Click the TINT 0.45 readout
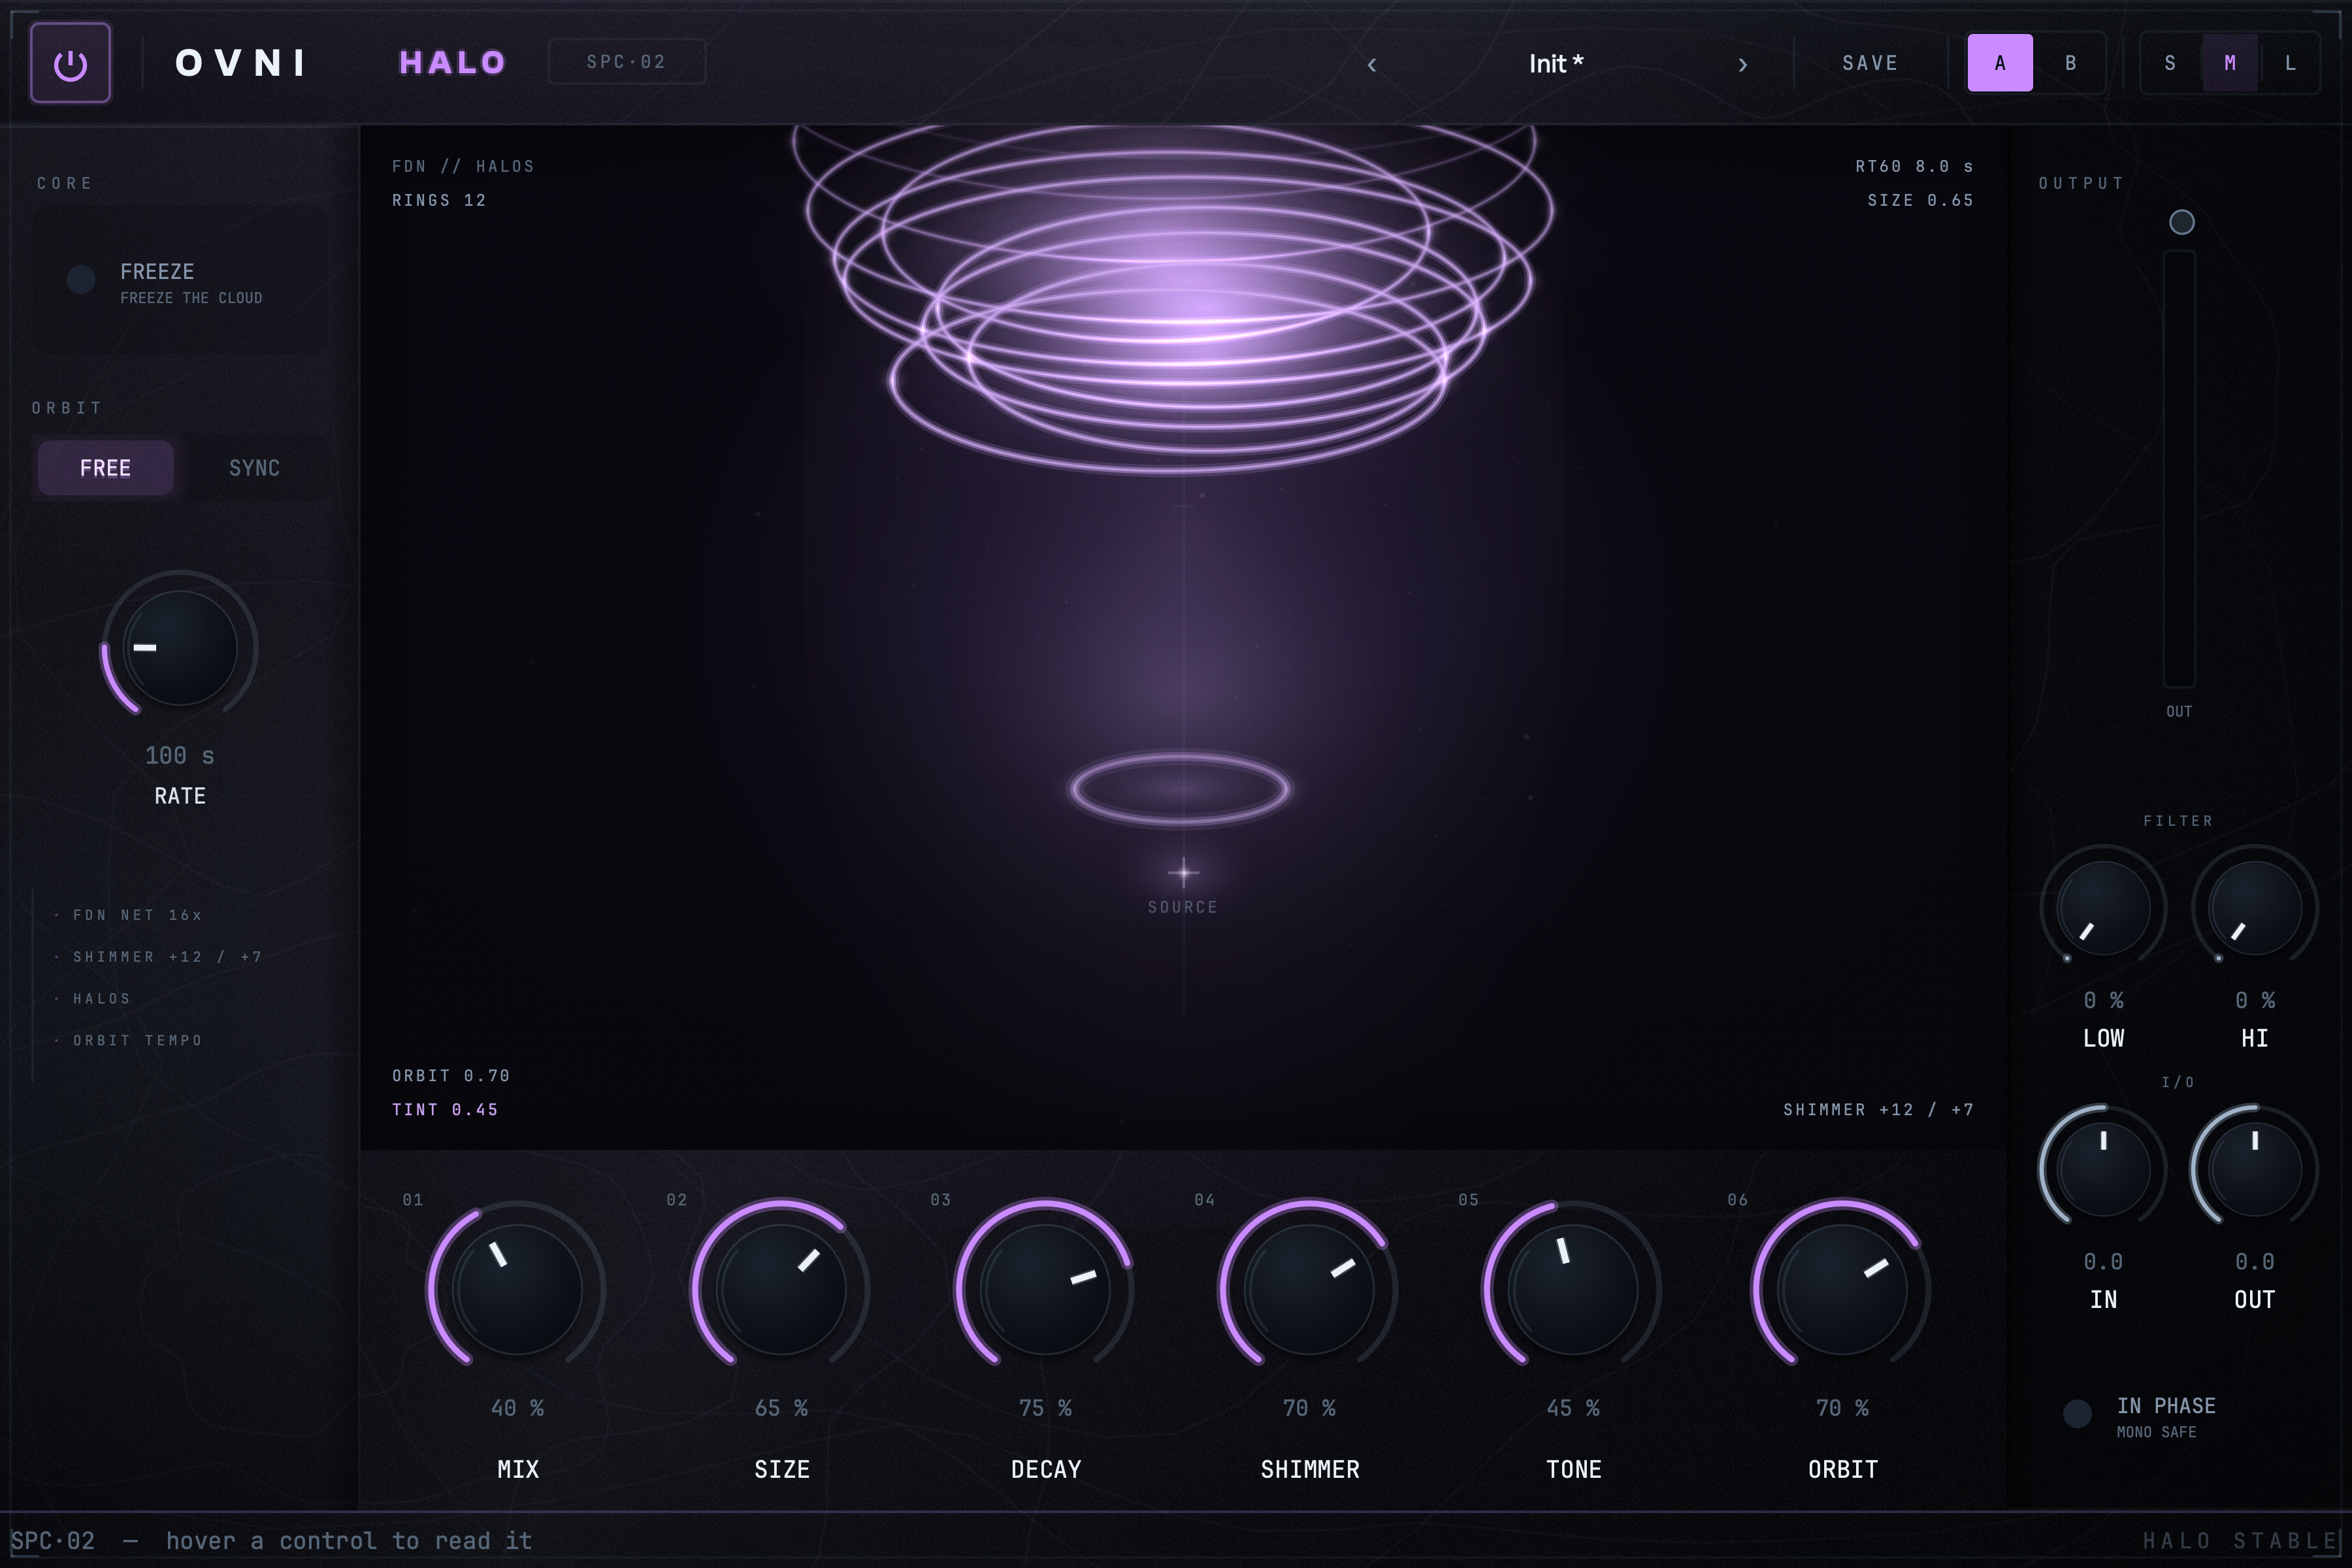This screenshot has height=1568, width=2352. pos(445,1110)
